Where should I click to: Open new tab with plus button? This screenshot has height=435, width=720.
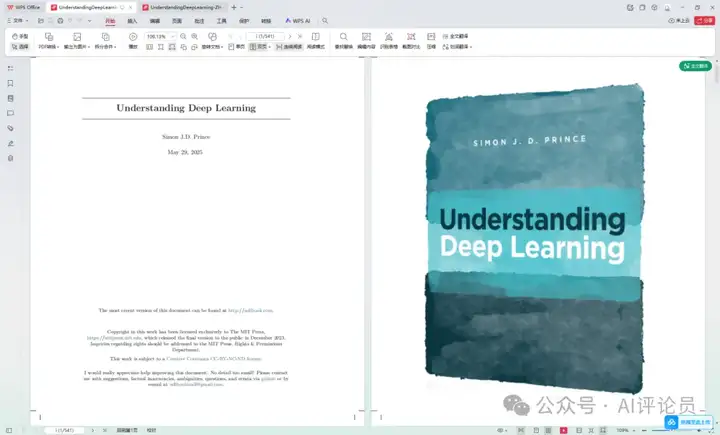click(x=234, y=7)
